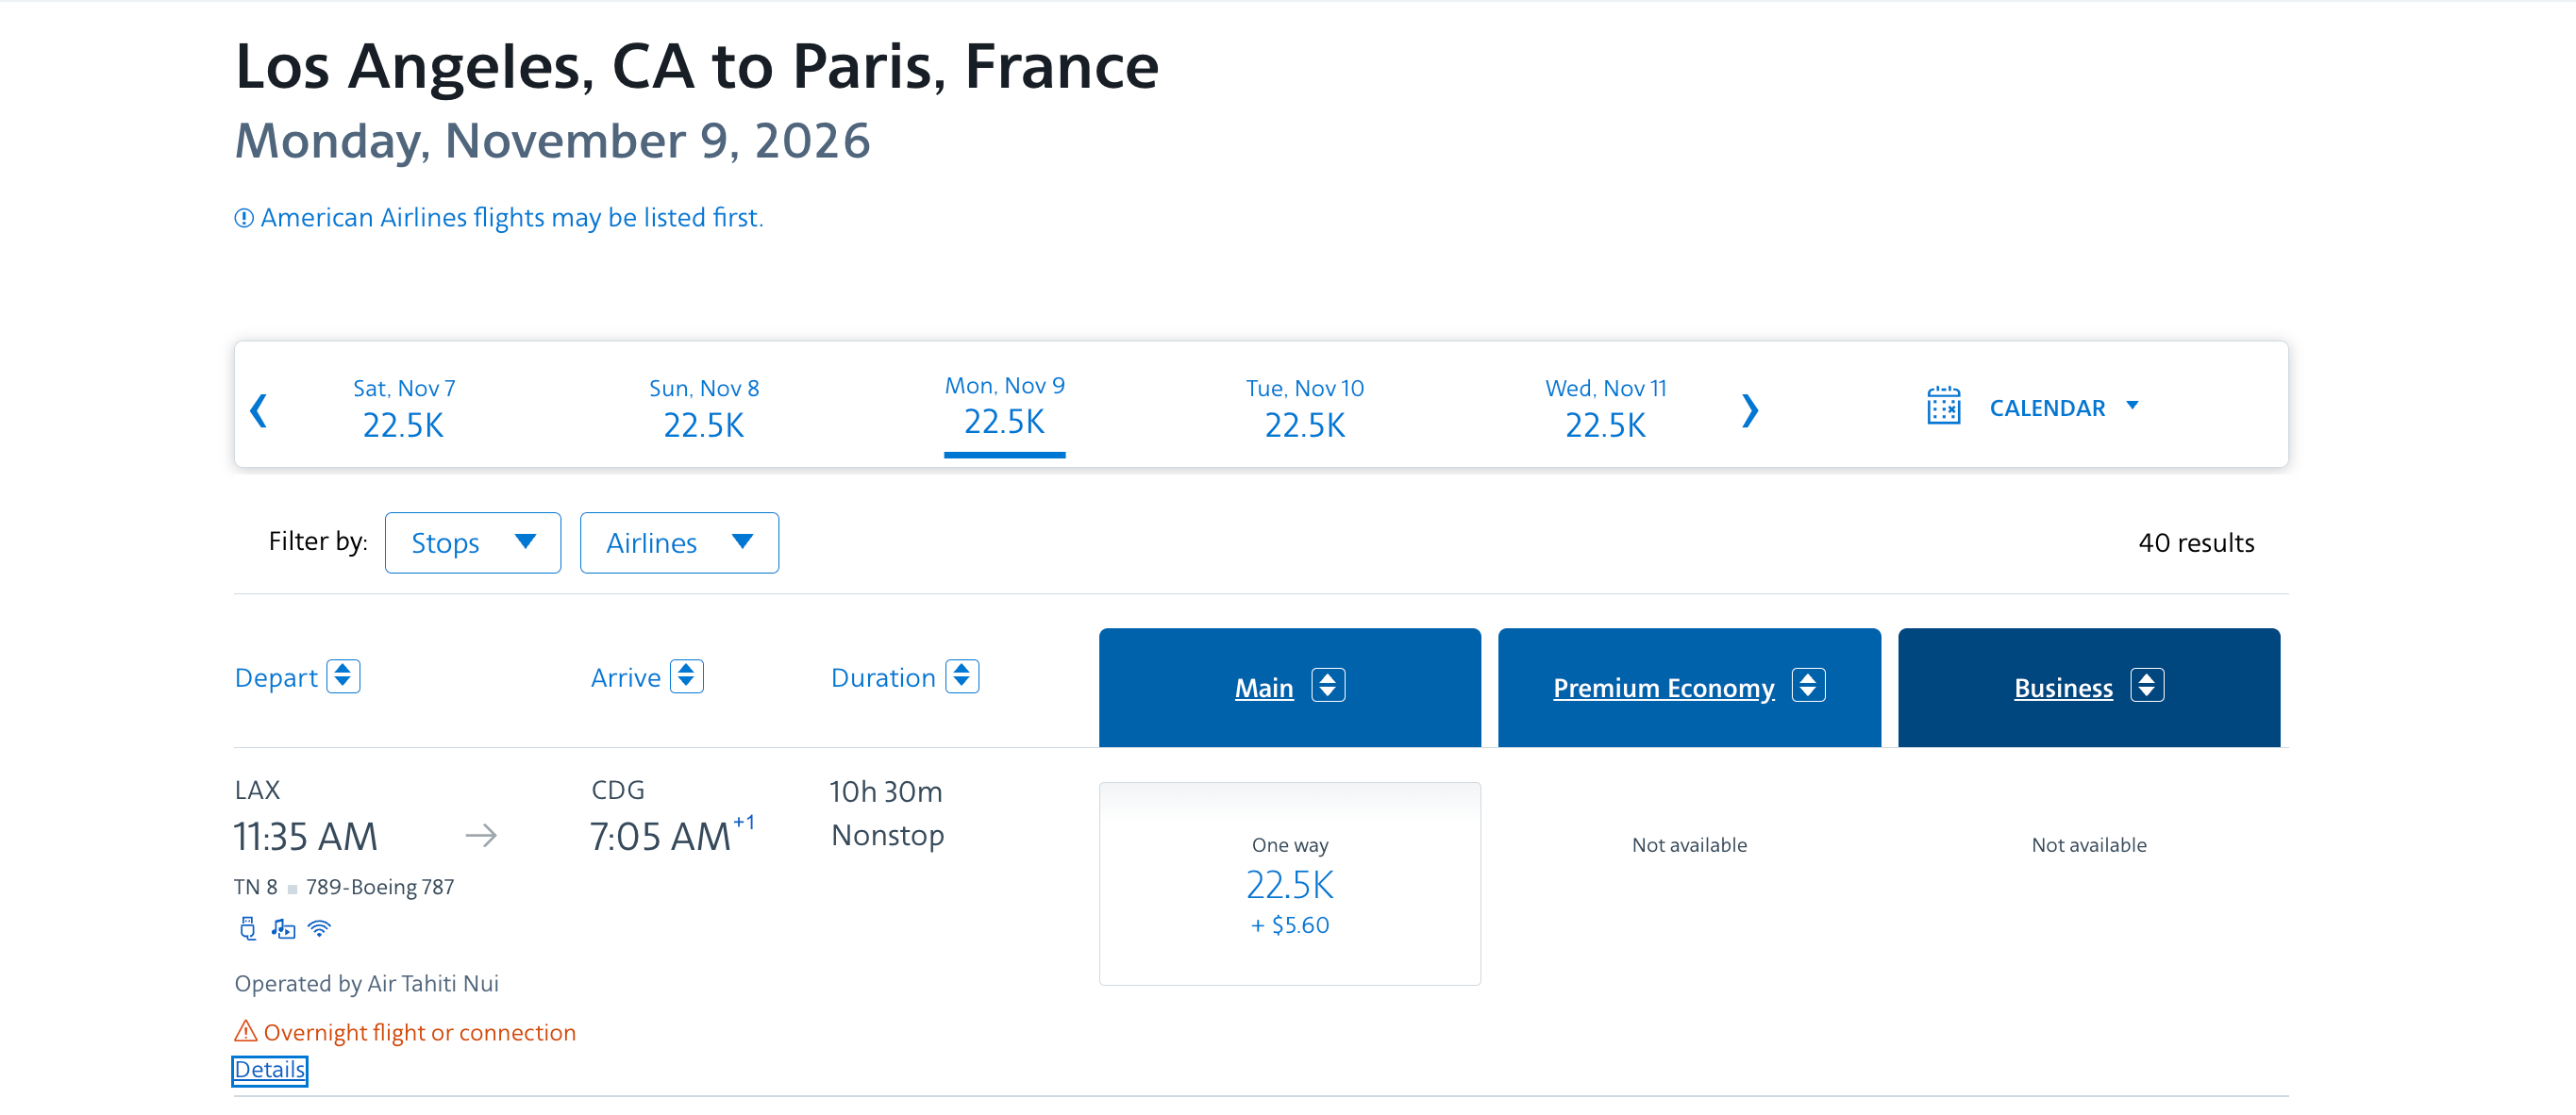
Task: Click the 11:35 AM departure time
Action: [x=306, y=837]
